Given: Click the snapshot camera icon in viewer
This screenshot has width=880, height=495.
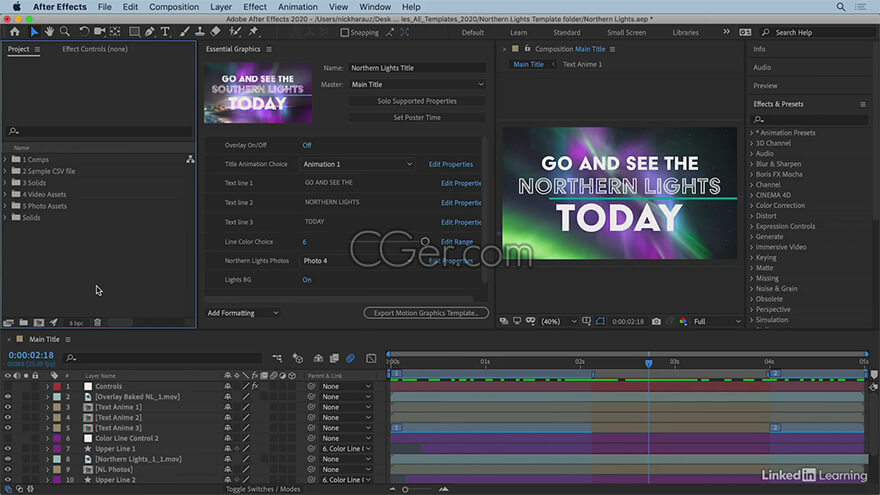Looking at the screenshot, I should coord(656,322).
